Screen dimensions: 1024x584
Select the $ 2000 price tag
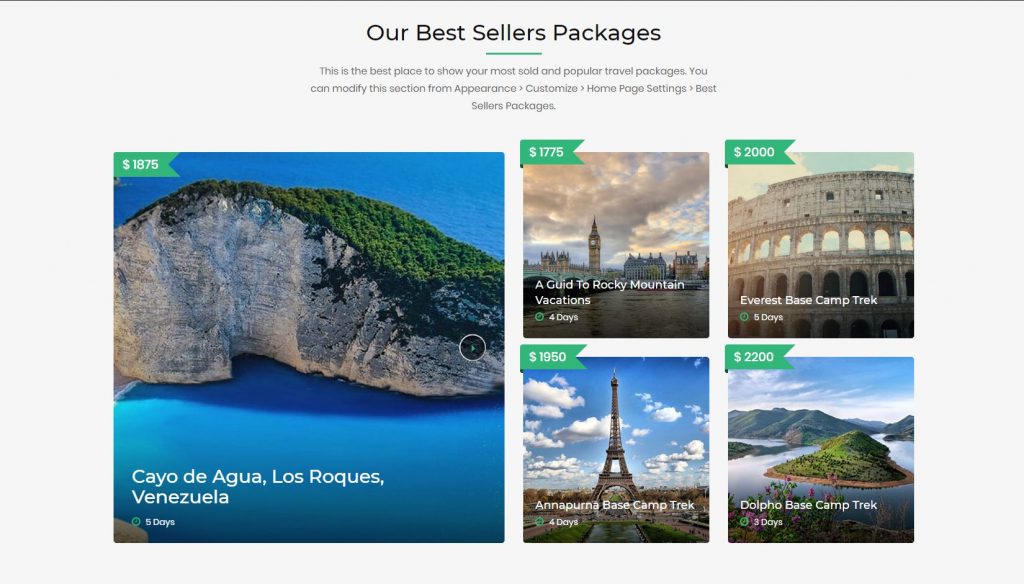coord(760,152)
